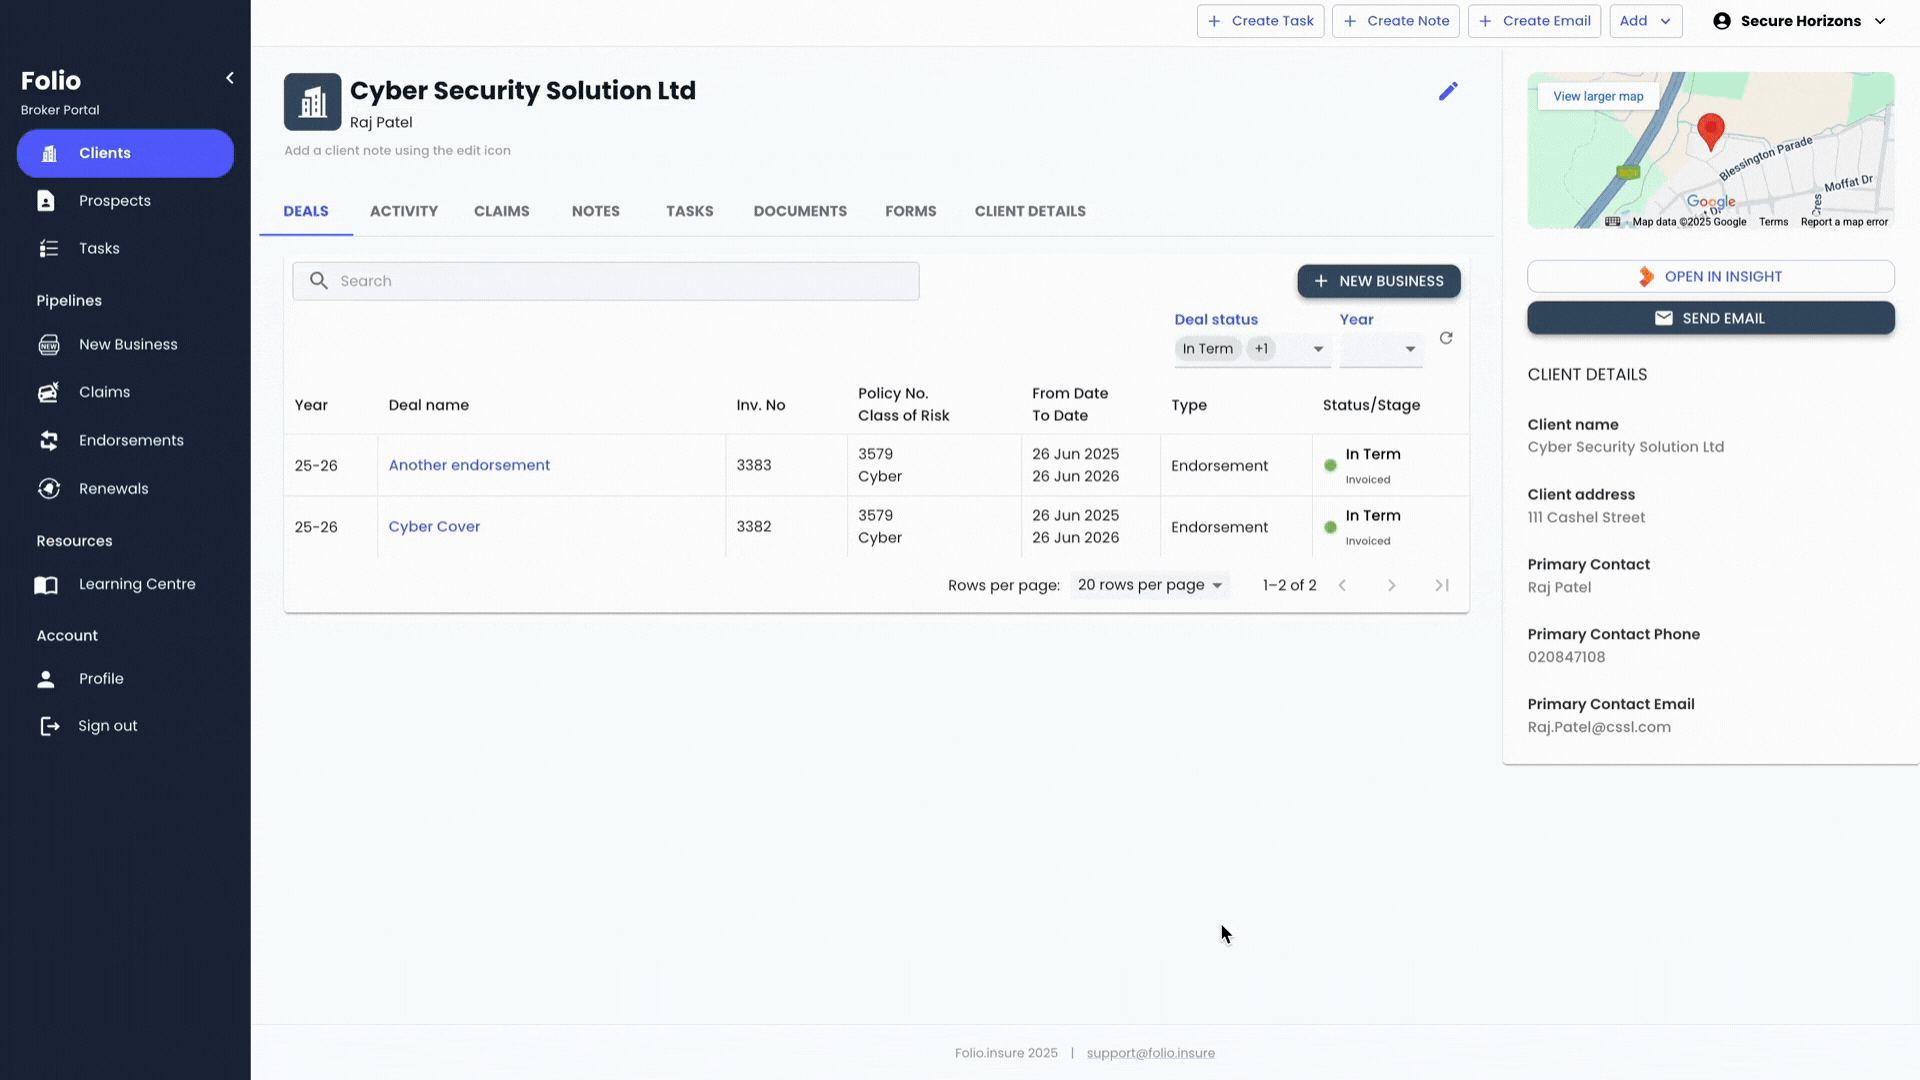Expand the Deal status filter dropdown
Screen dimensions: 1920x1080
(1318, 349)
